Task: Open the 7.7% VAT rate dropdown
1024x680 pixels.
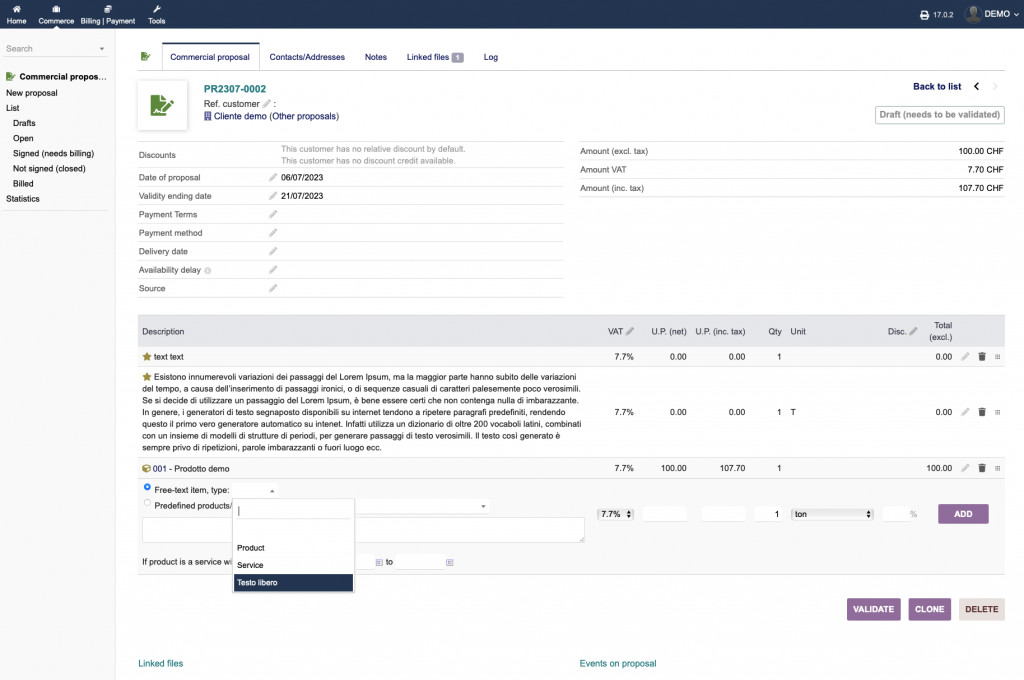Action: click(615, 514)
